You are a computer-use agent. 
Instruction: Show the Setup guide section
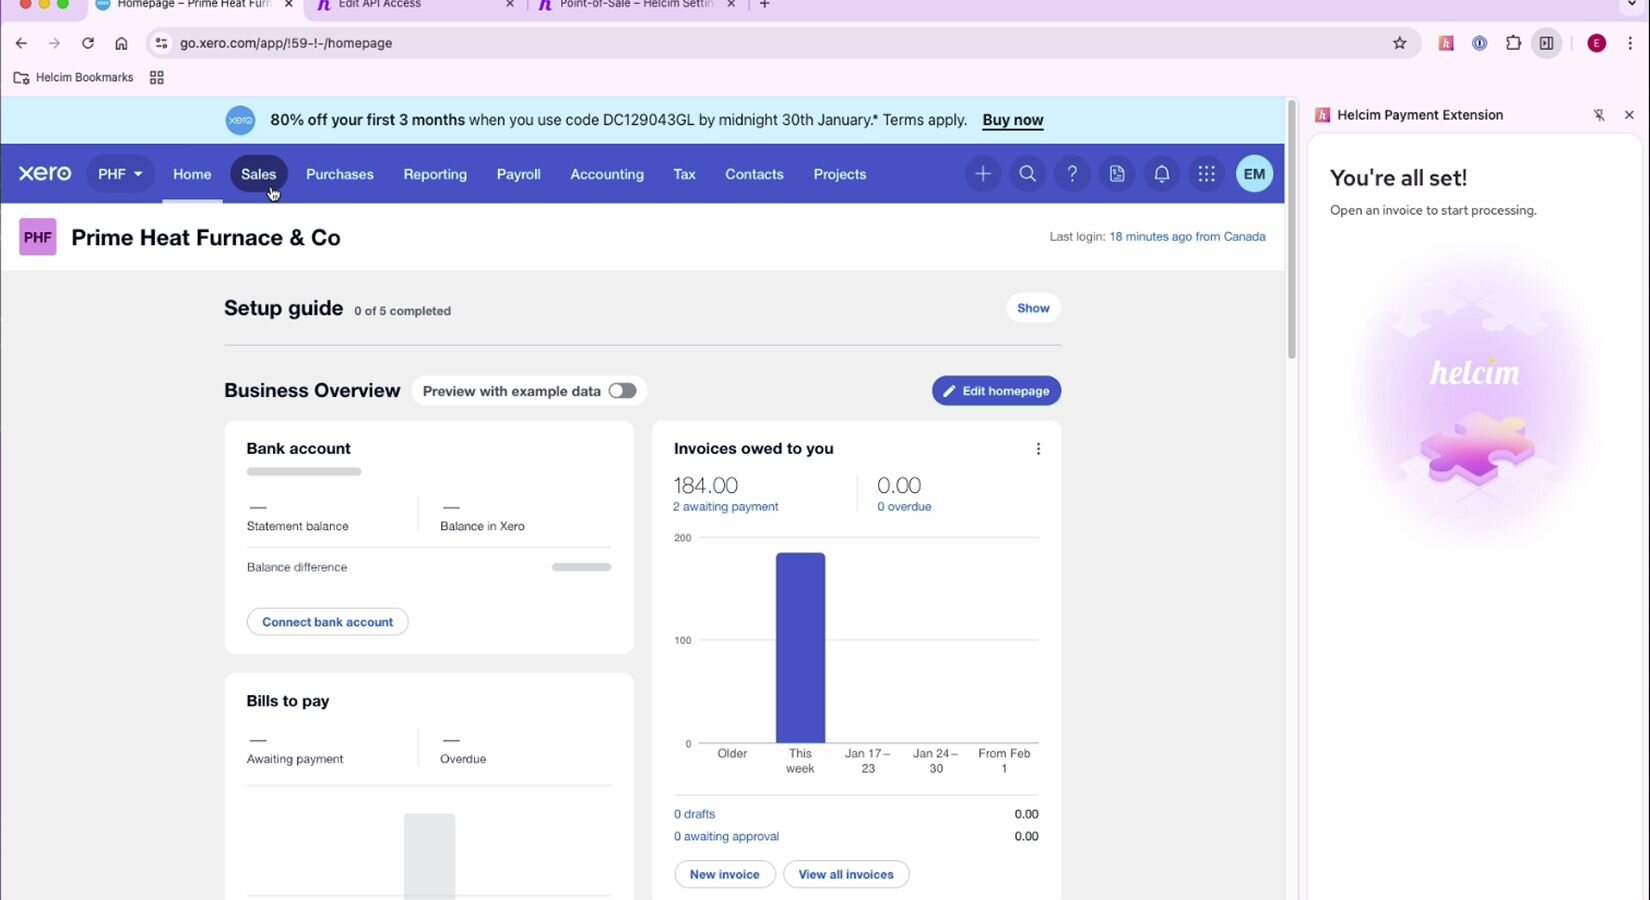click(x=1033, y=308)
